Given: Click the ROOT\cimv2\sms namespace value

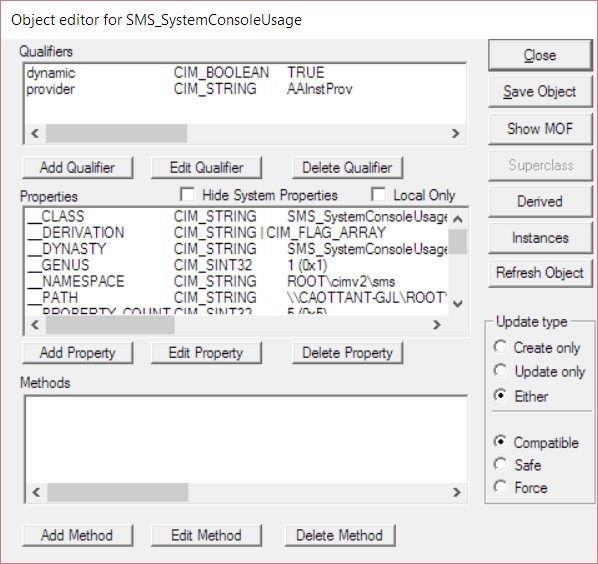Looking at the screenshot, I should [341, 281].
